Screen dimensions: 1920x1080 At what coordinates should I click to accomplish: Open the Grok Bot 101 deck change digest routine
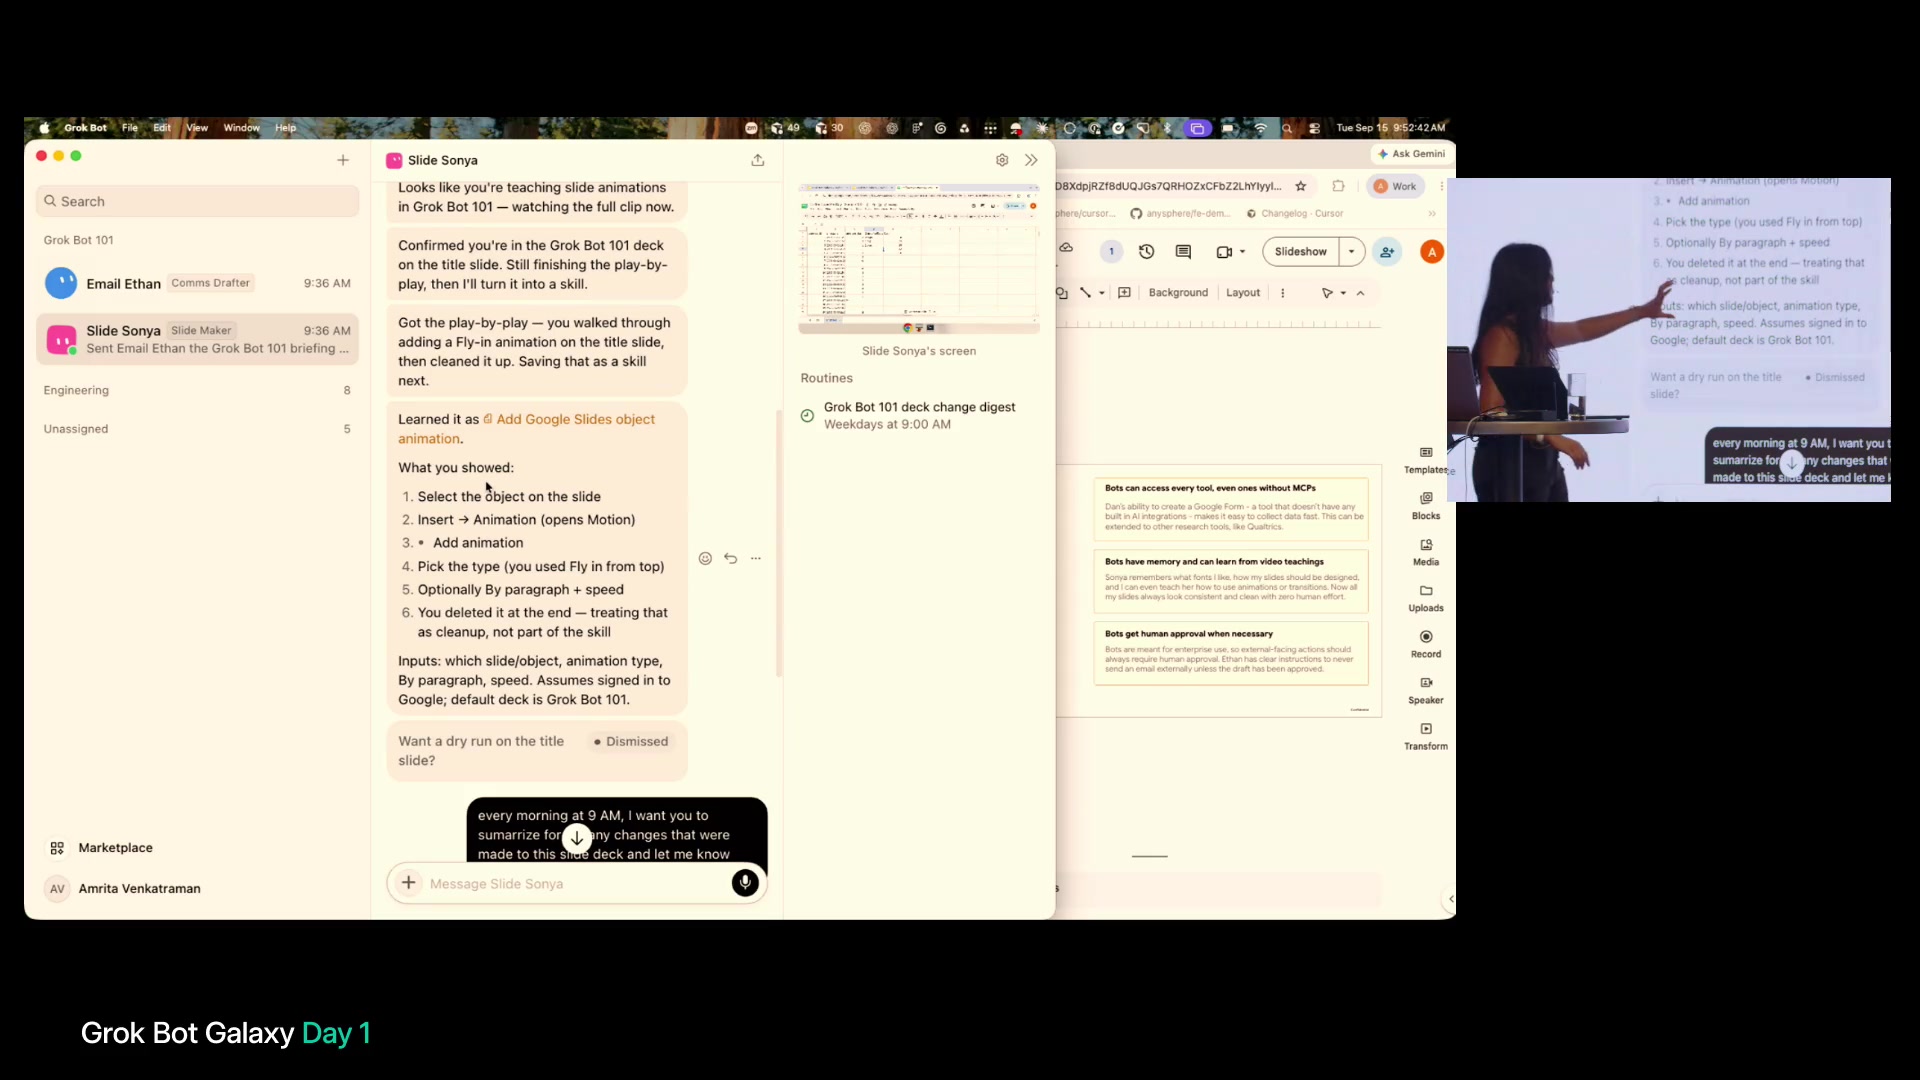(919, 415)
